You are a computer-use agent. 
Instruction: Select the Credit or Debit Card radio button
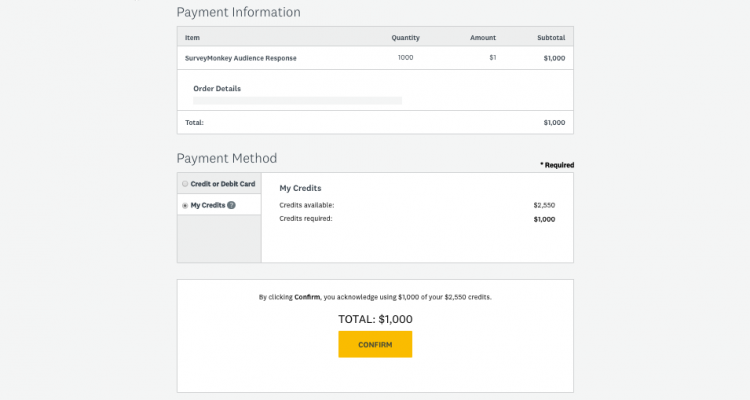point(185,184)
